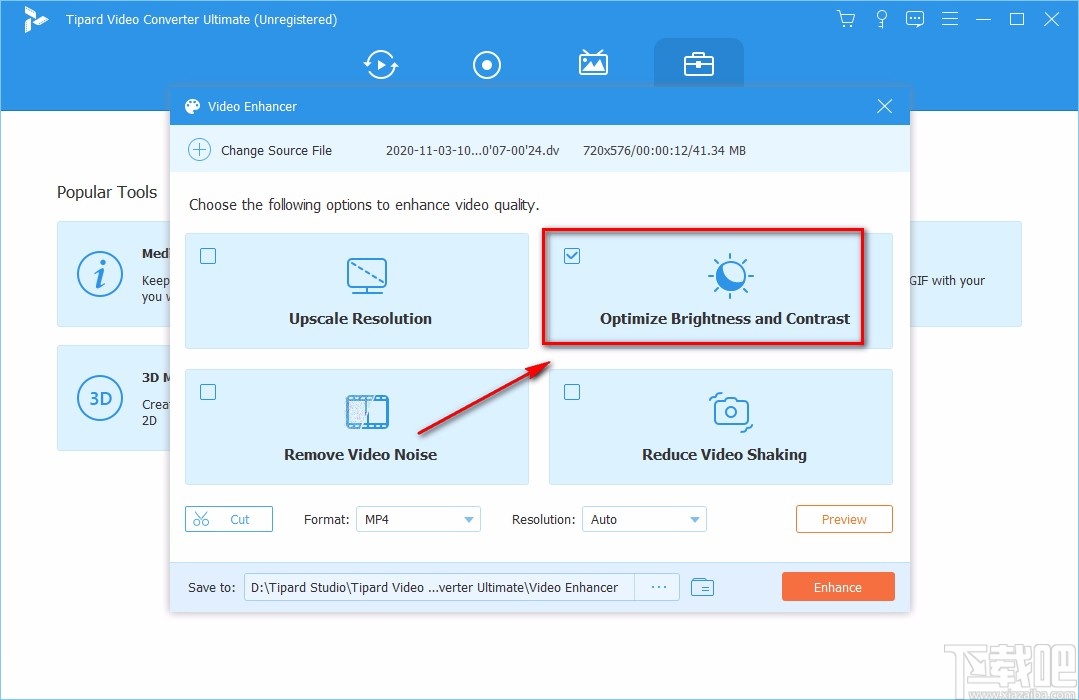The height and width of the screenshot is (700, 1079).
Task: Click the Tipard app logo
Action: point(34,19)
